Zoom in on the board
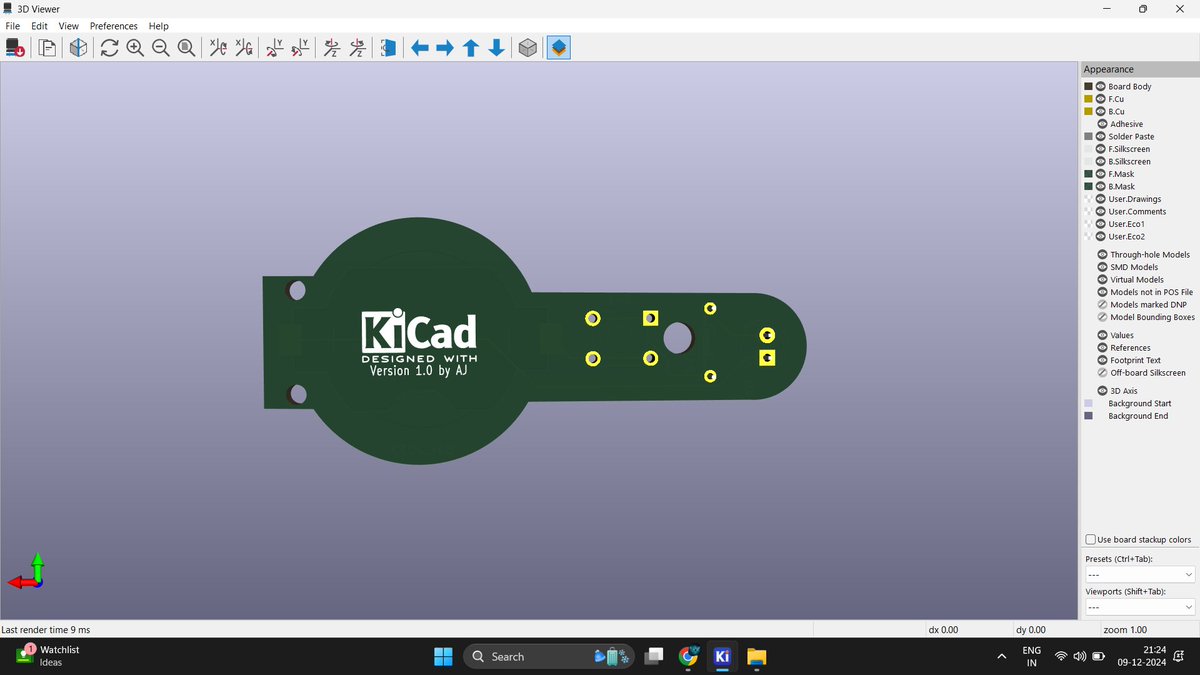The width and height of the screenshot is (1200, 675). 135,47
